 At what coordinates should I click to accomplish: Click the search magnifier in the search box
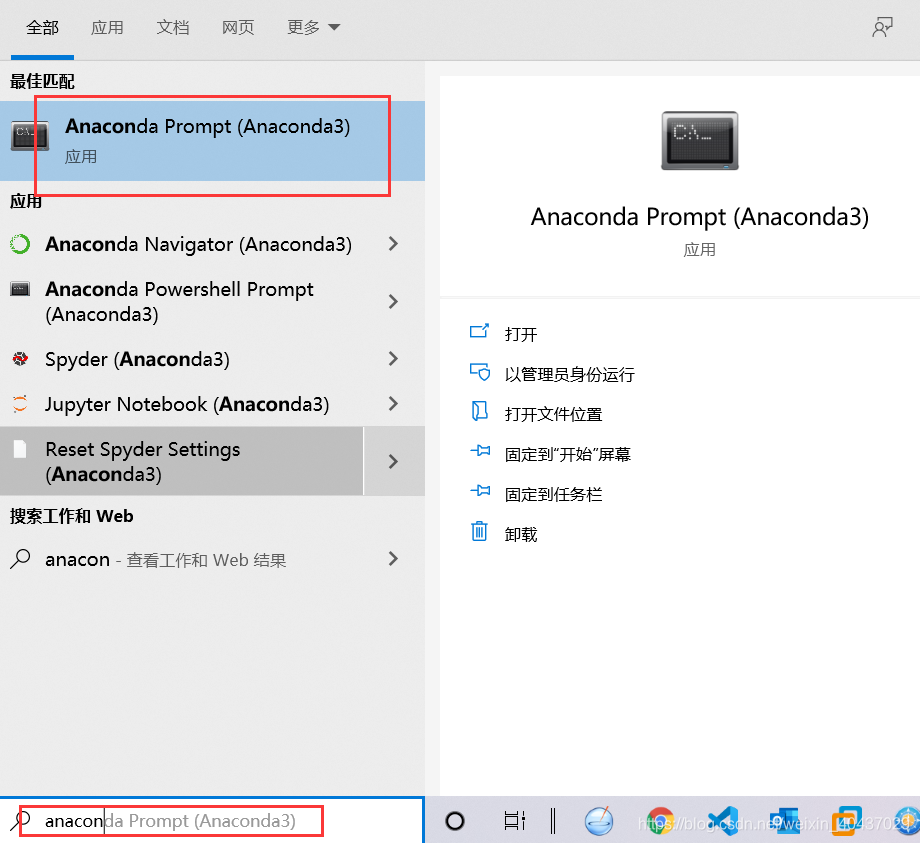click(21, 820)
